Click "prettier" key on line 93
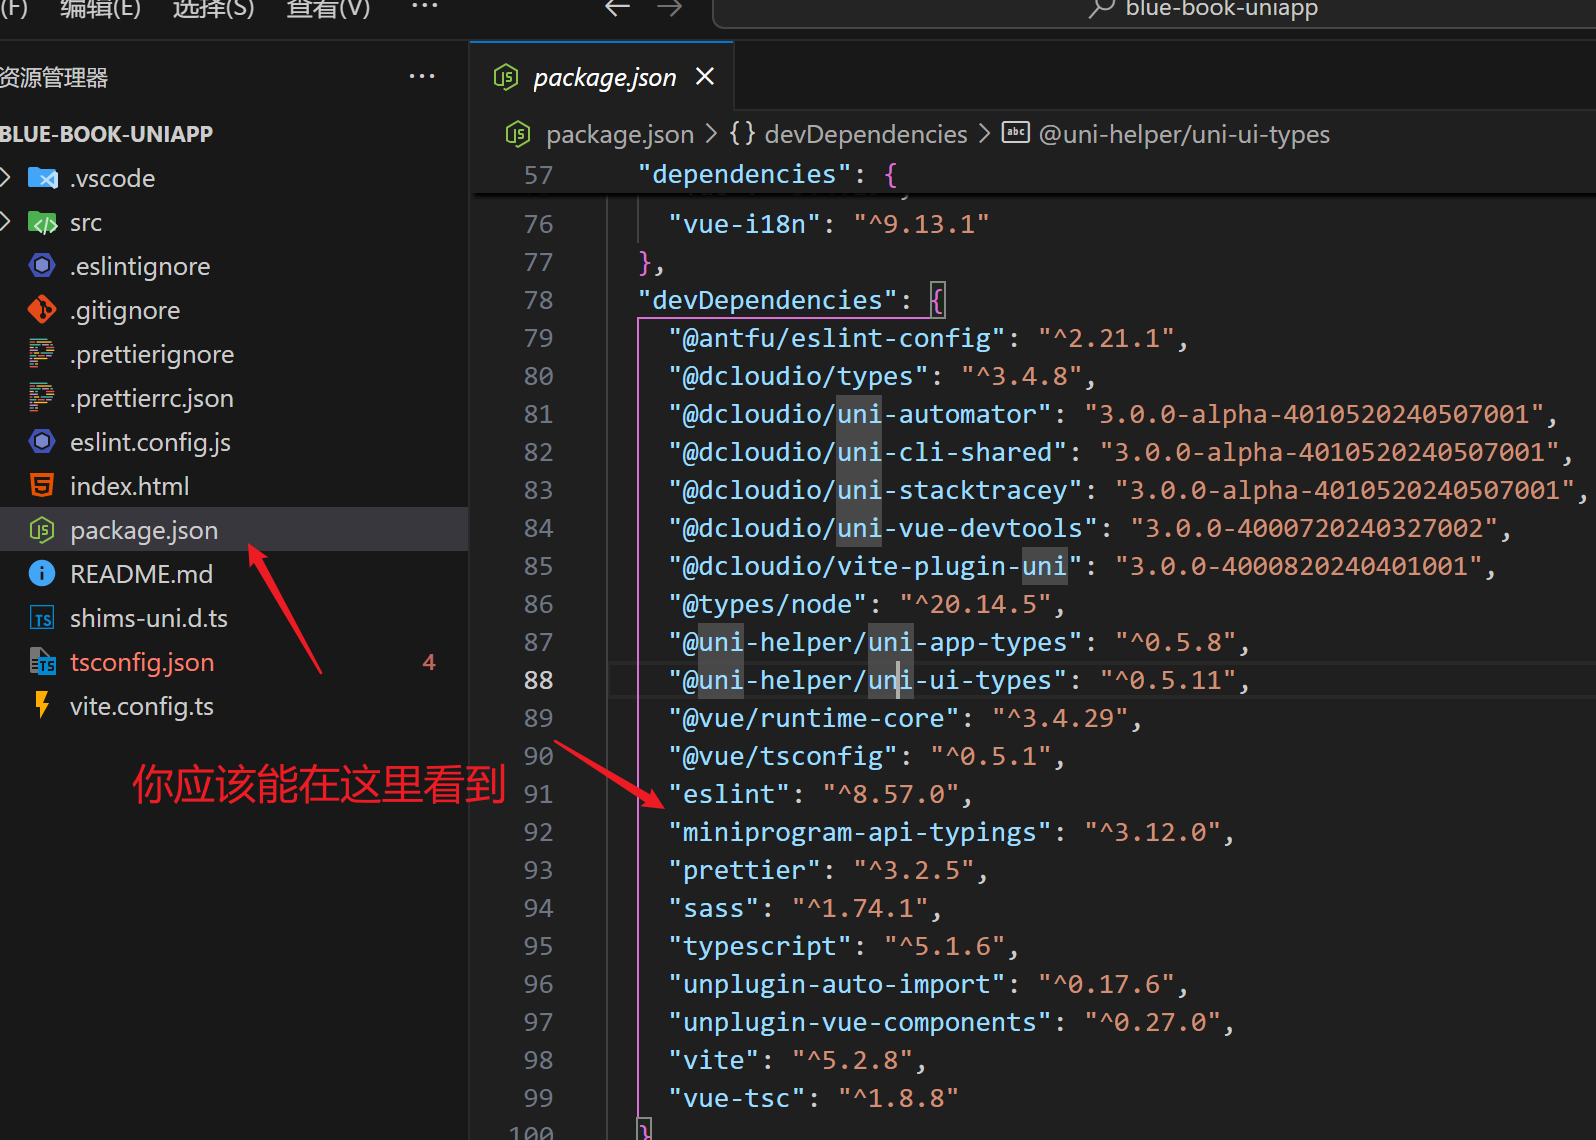This screenshot has height=1140, width=1596. (x=744, y=870)
